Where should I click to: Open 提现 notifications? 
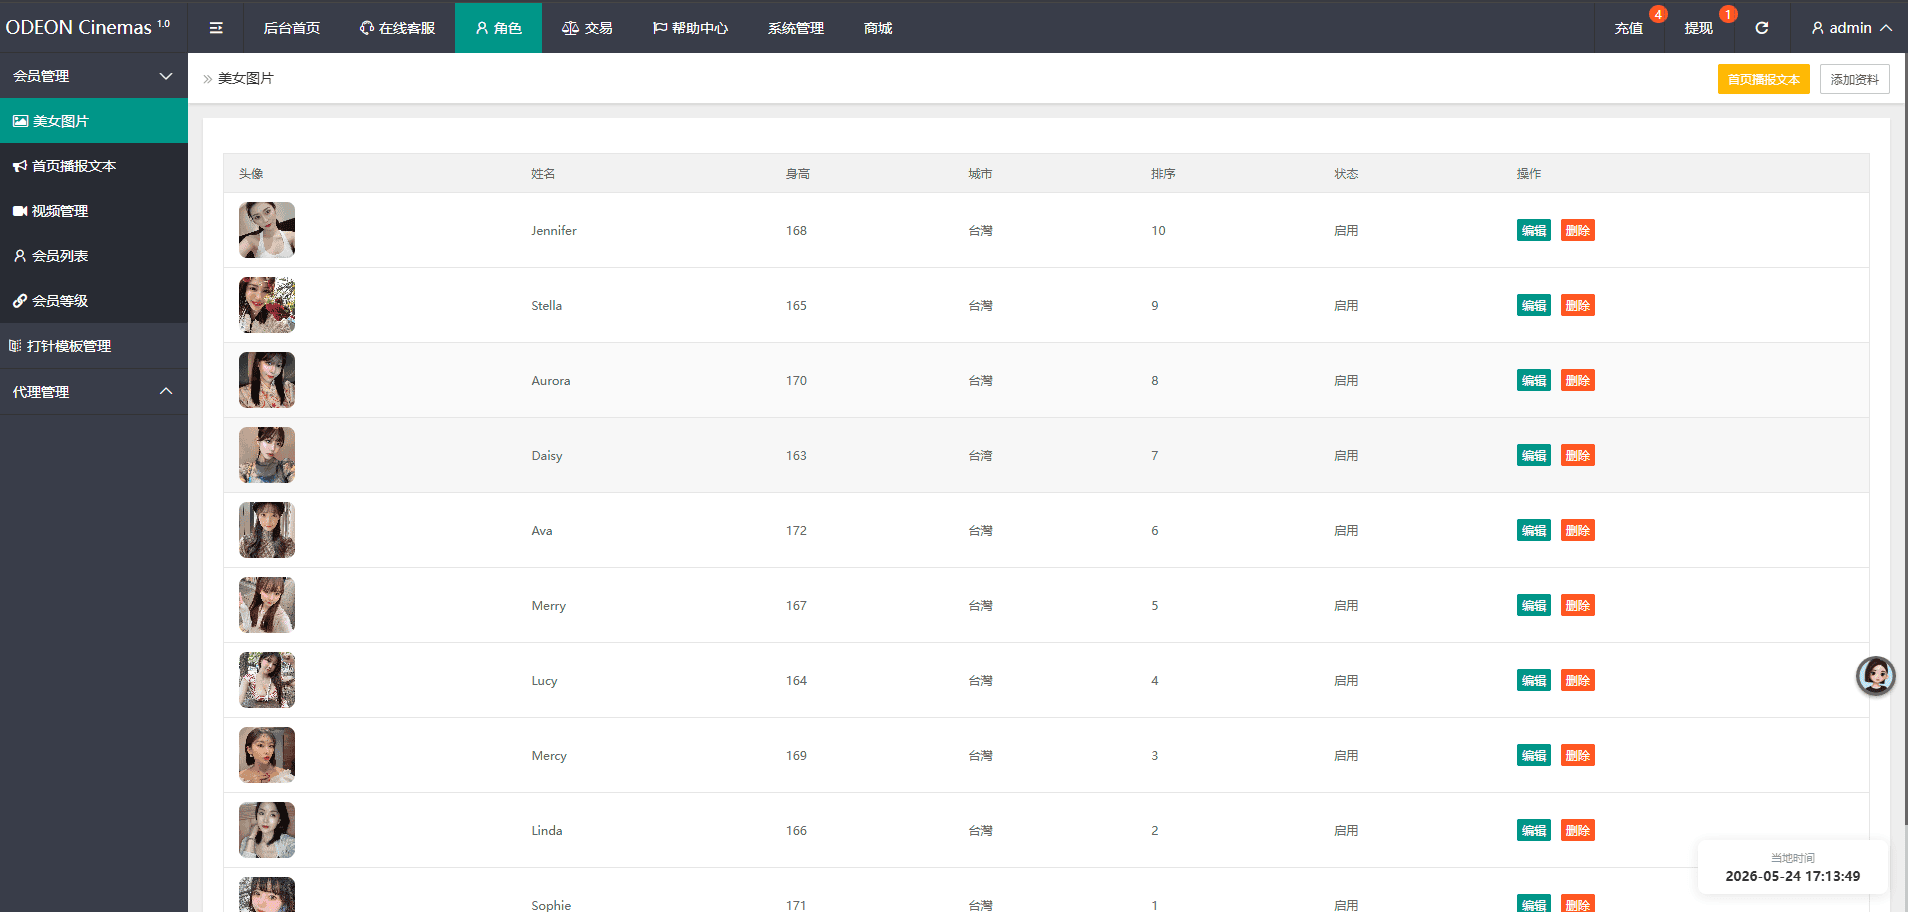(1699, 28)
